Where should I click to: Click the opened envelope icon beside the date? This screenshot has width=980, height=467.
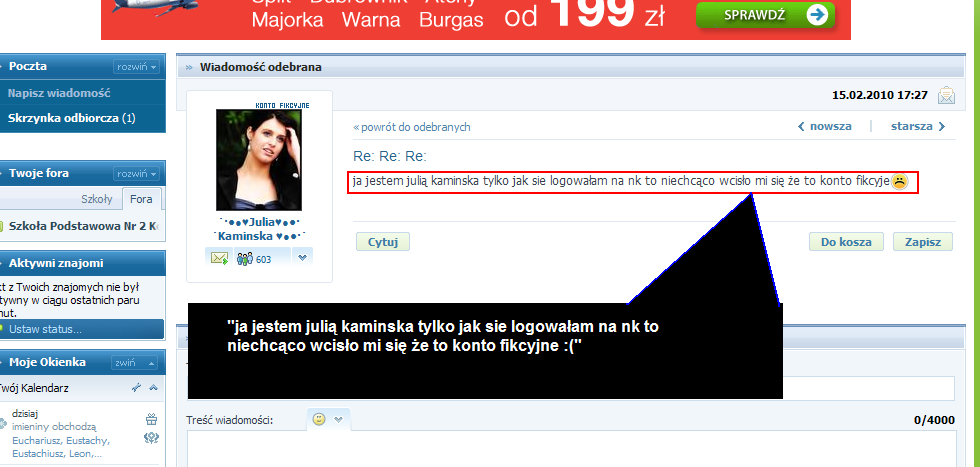coord(946,95)
